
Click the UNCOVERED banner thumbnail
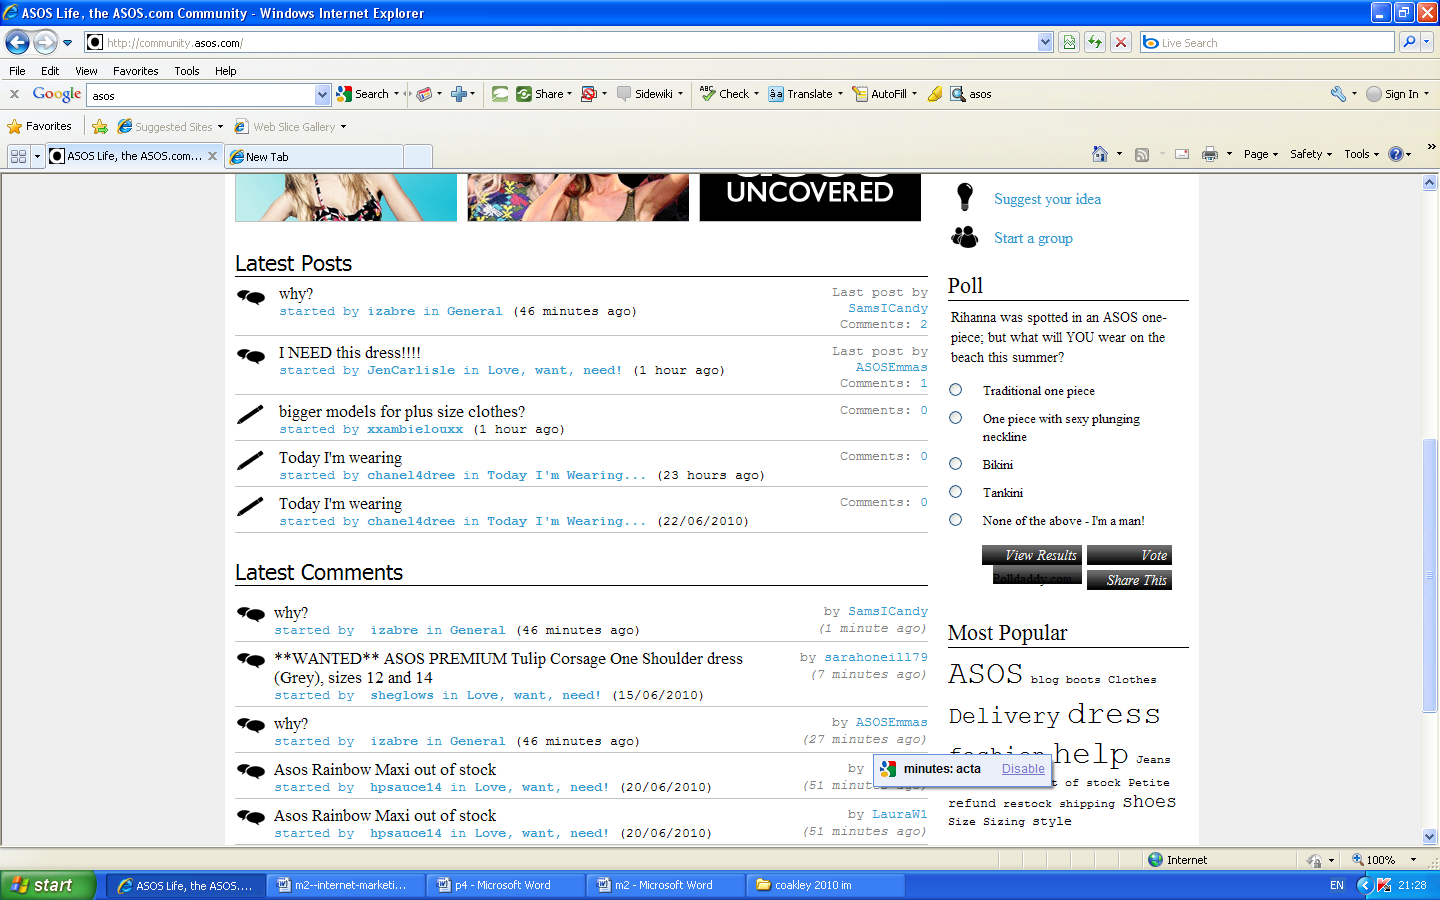coord(810,197)
